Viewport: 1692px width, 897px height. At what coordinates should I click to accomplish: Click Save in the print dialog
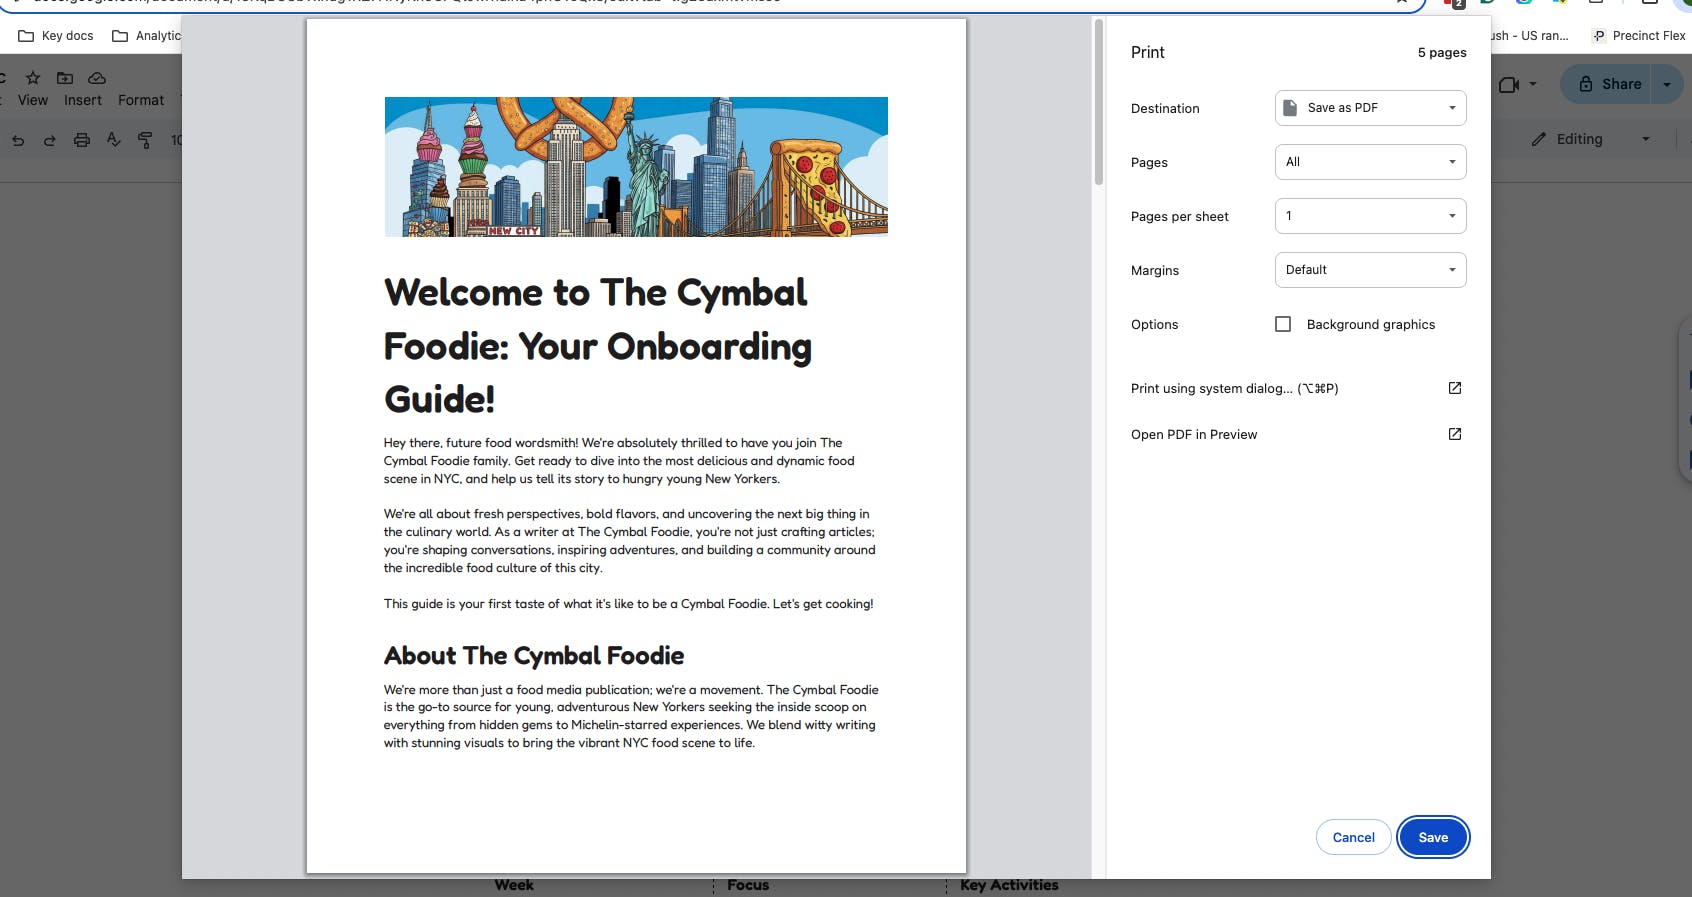pyautogui.click(x=1433, y=838)
